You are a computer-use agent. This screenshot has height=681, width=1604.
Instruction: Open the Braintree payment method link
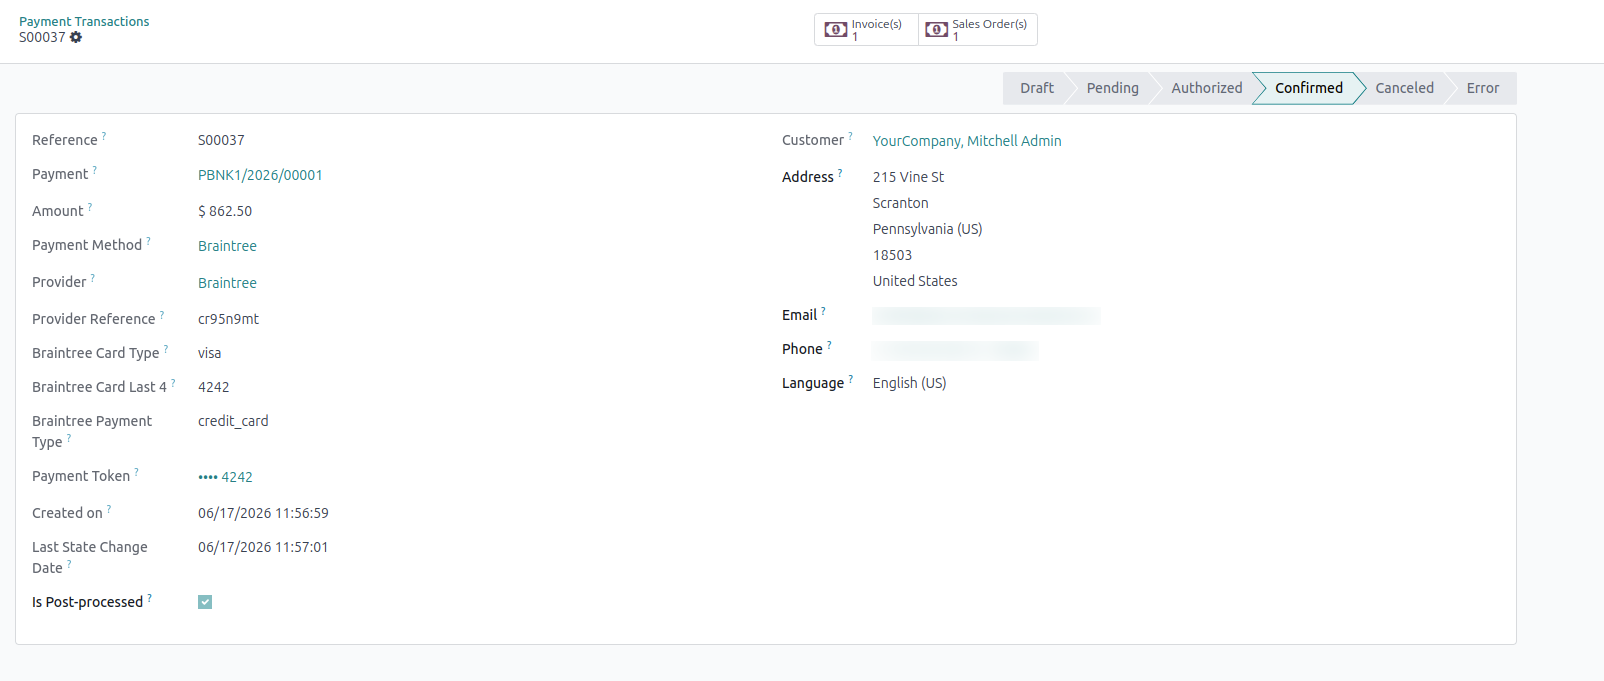[227, 246]
